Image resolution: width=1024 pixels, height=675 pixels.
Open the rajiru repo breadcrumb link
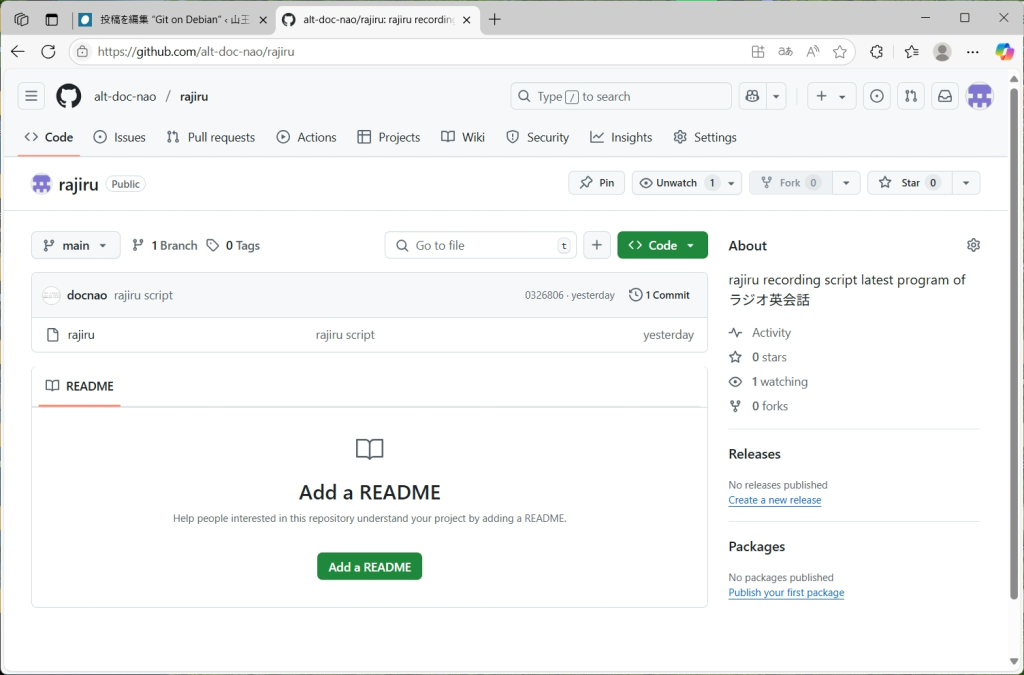coord(194,97)
